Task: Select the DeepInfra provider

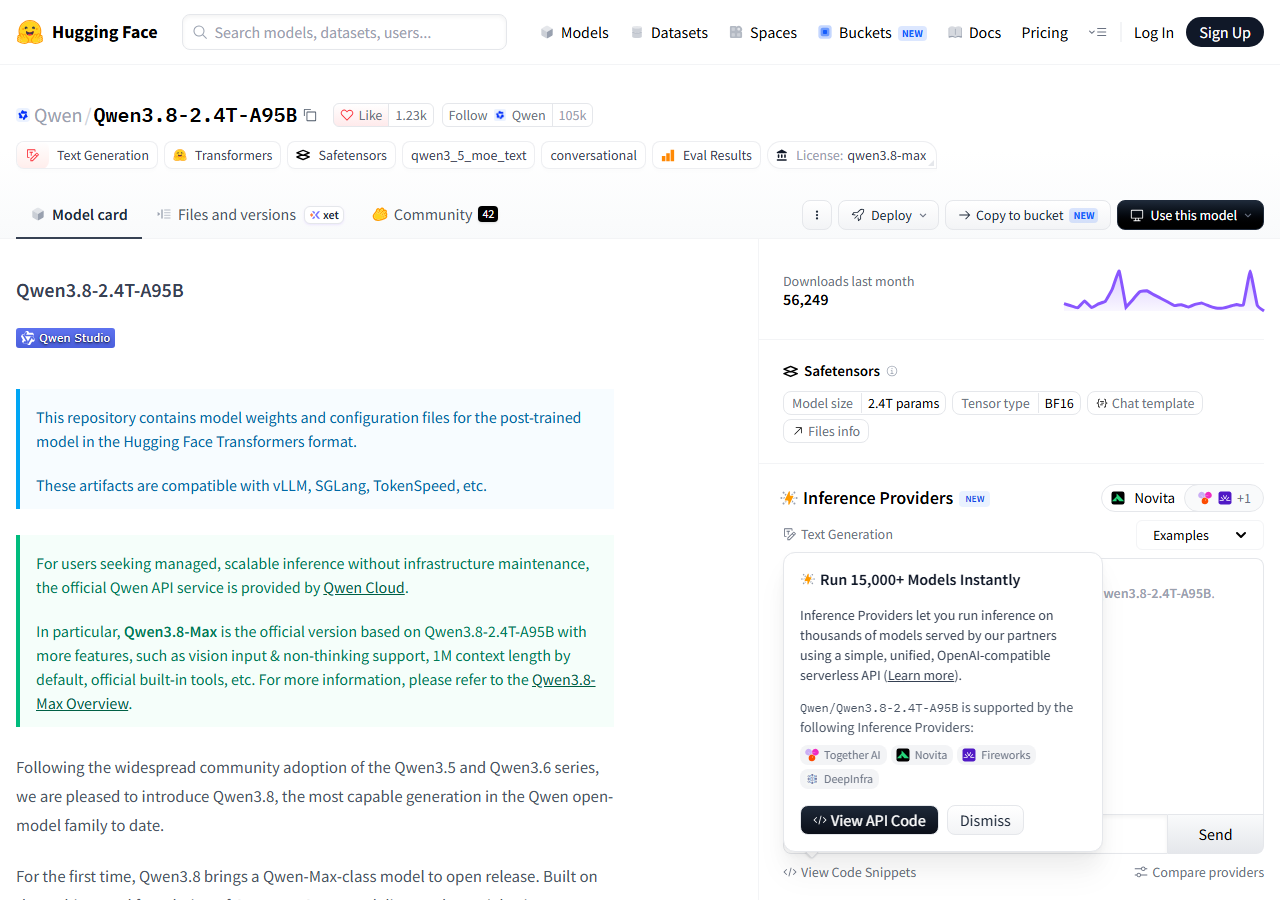Action: coord(840,779)
